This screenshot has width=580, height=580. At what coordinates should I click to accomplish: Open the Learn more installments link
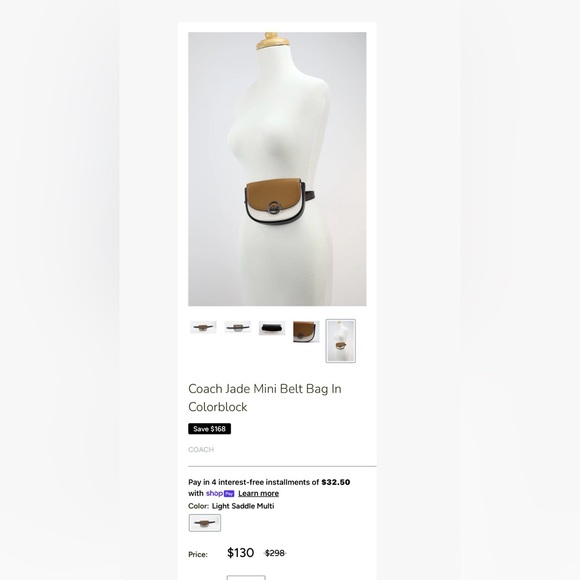click(x=259, y=493)
